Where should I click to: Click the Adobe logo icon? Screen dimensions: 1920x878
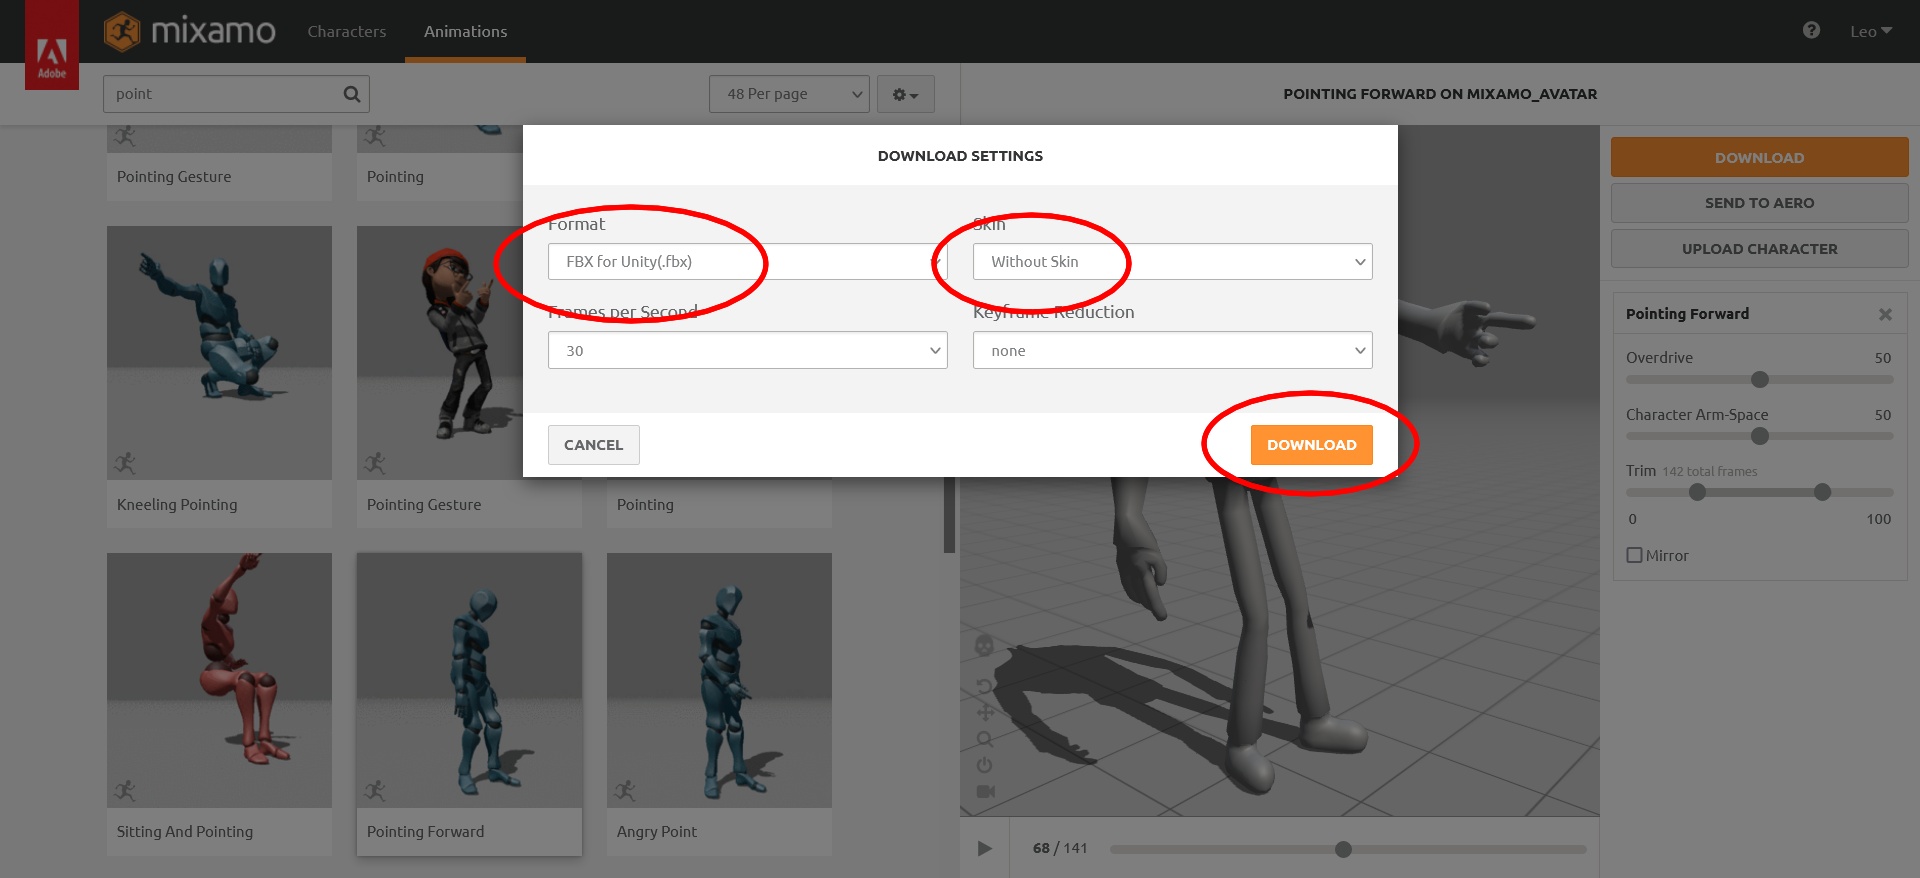[52, 45]
